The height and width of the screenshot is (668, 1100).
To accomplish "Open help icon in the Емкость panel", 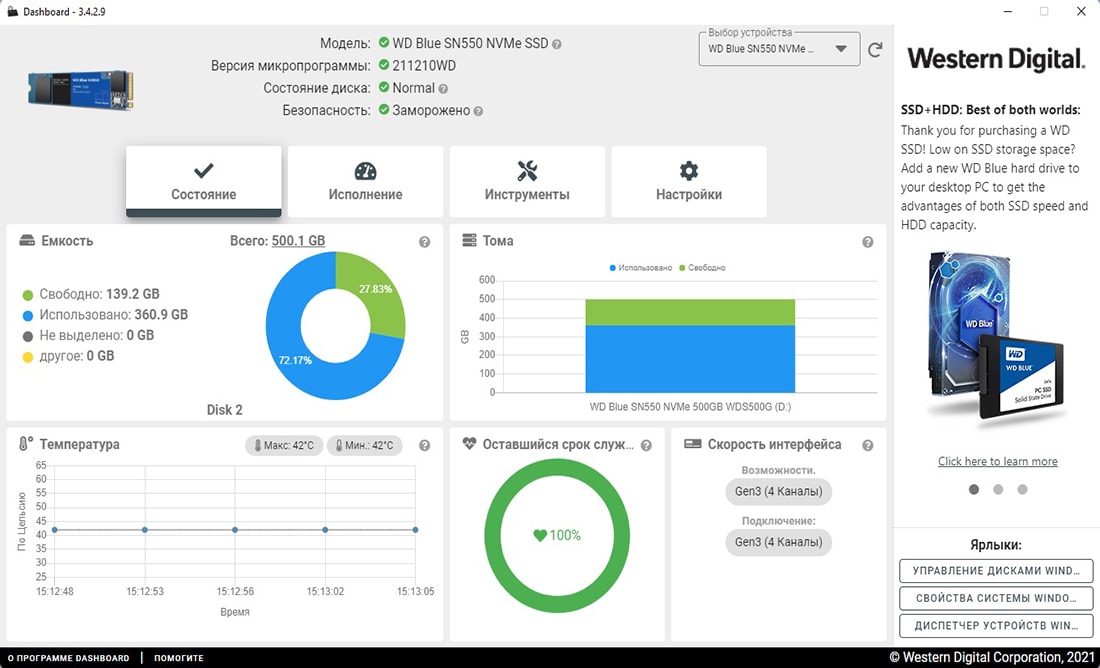I will pyautogui.click(x=425, y=242).
